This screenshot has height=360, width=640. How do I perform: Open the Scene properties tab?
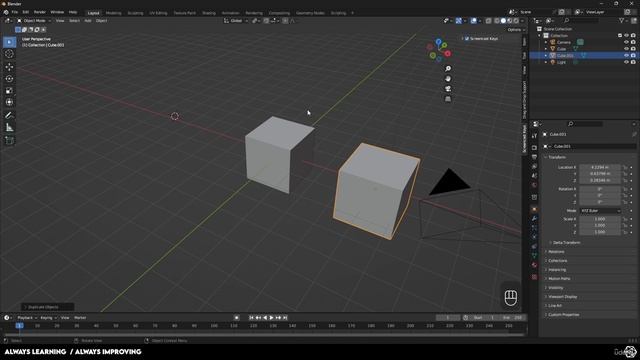pyautogui.click(x=534, y=176)
